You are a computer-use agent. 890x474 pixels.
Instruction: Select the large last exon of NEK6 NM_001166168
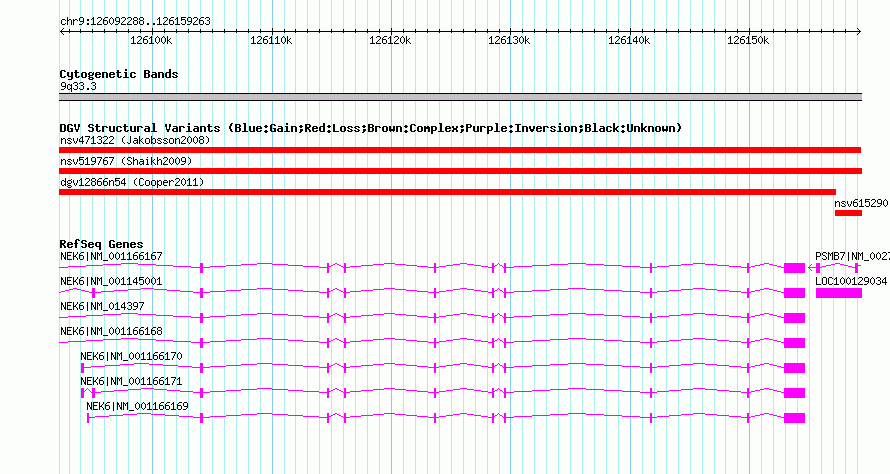(x=795, y=343)
